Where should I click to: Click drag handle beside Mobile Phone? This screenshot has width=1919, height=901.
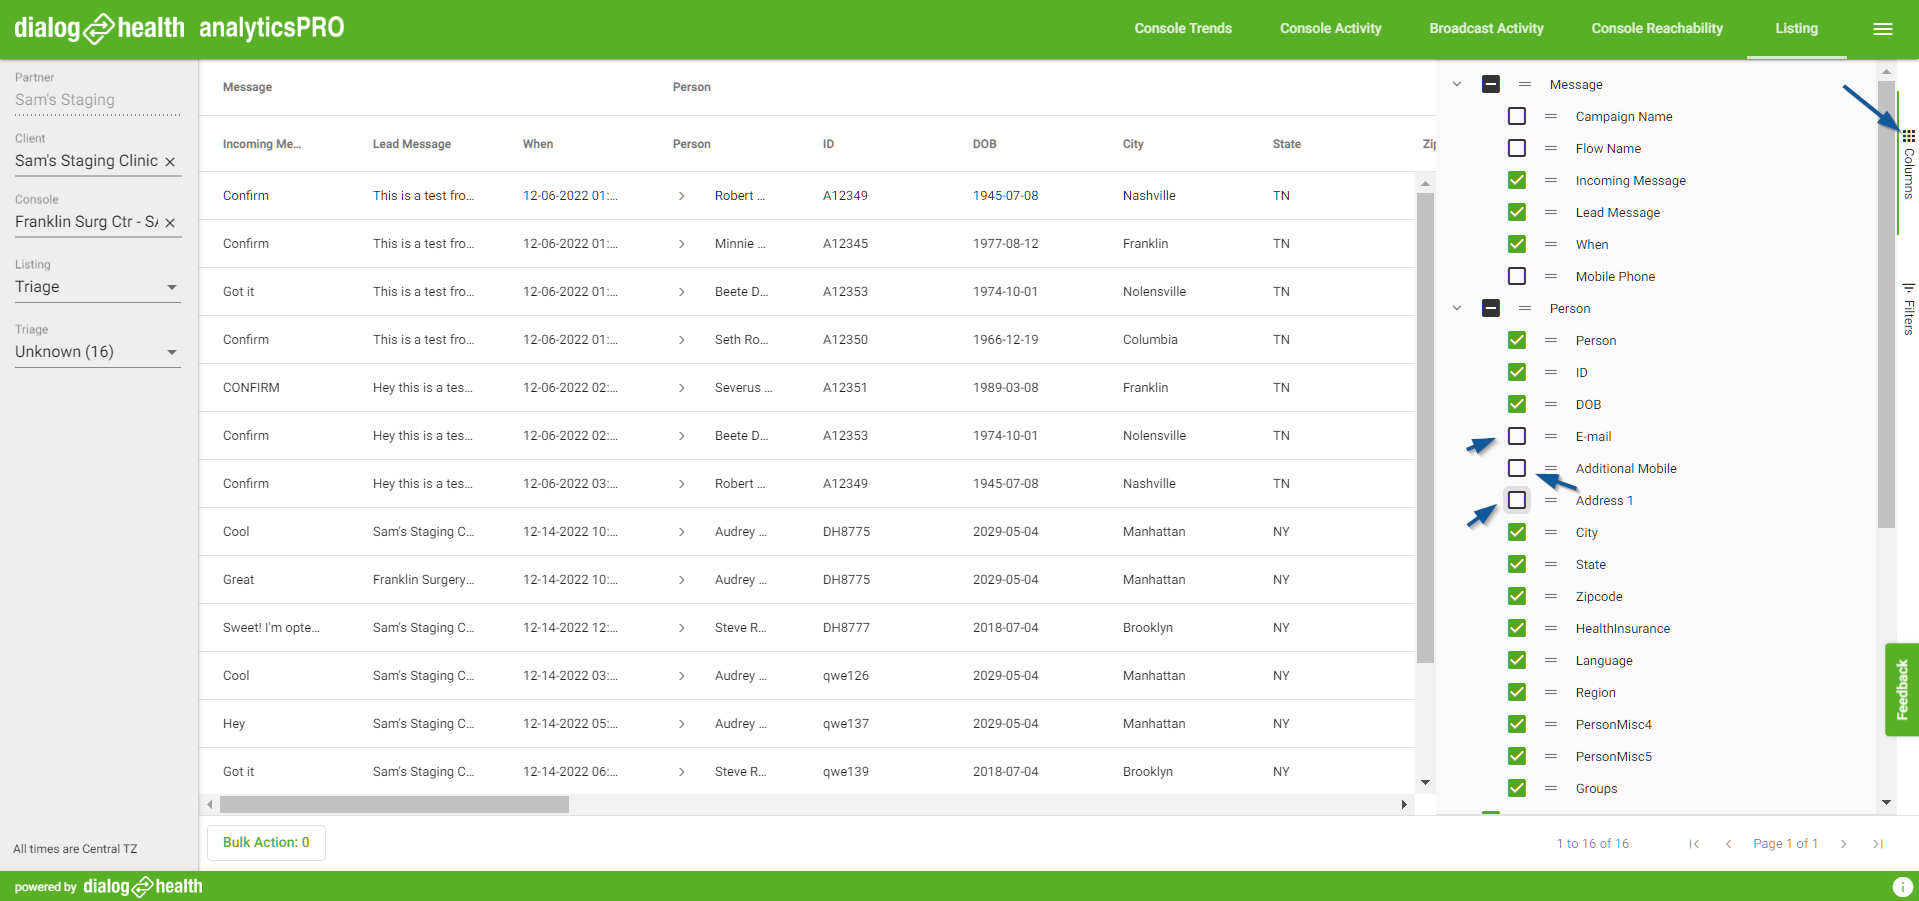(1551, 277)
